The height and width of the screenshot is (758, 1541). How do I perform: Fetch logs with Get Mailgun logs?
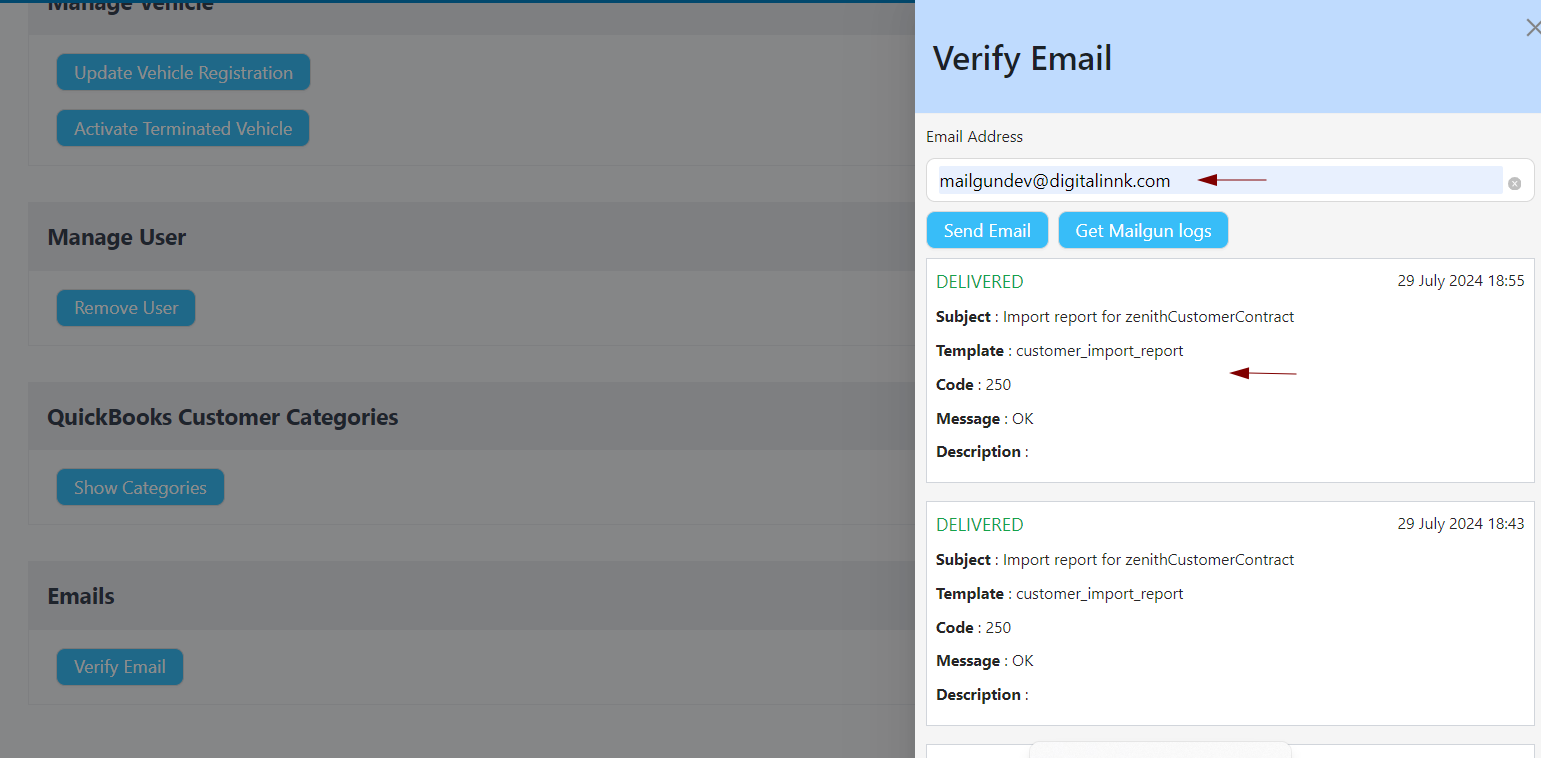pos(1143,230)
